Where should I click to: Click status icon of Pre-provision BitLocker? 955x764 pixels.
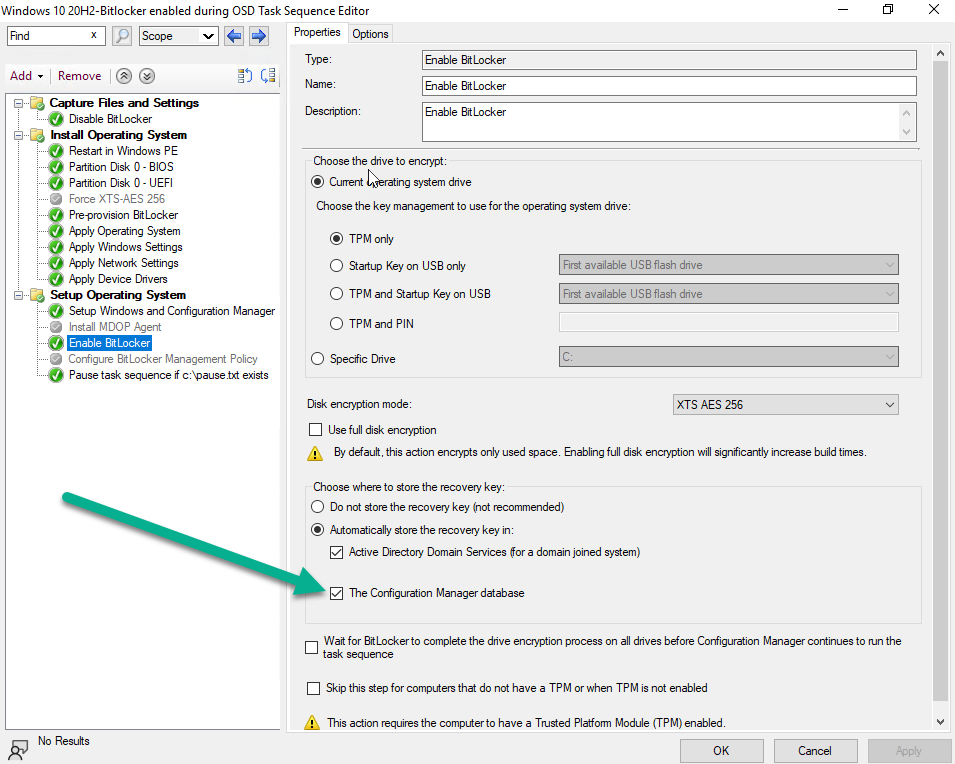click(56, 215)
